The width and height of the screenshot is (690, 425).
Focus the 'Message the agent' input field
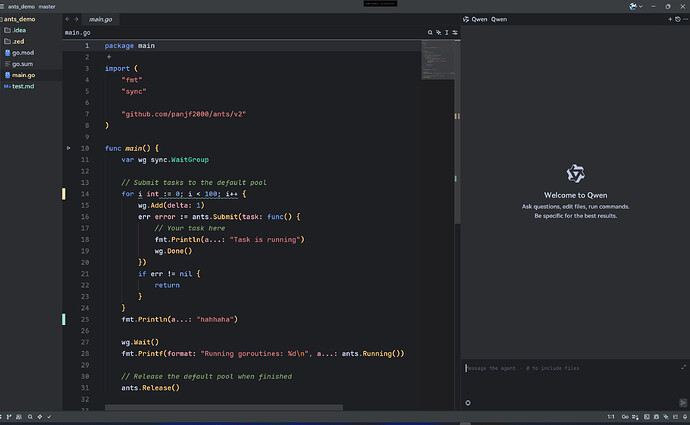point(572,368)
